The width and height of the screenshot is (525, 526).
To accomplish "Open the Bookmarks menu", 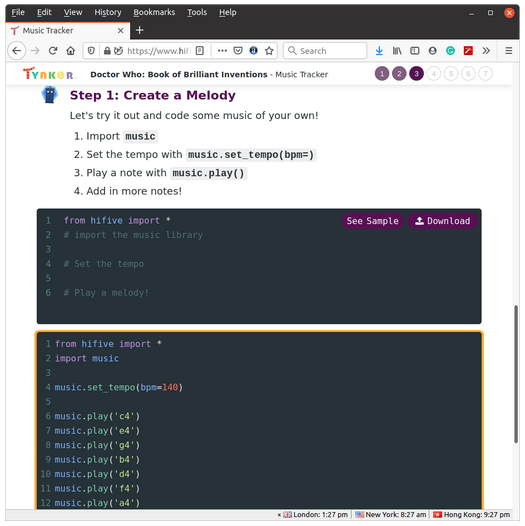I will (154, 12).
